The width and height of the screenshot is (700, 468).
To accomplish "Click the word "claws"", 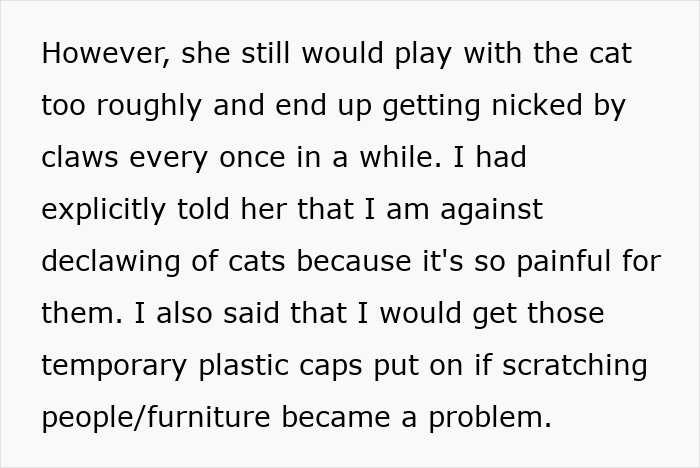I will (80, 157).
